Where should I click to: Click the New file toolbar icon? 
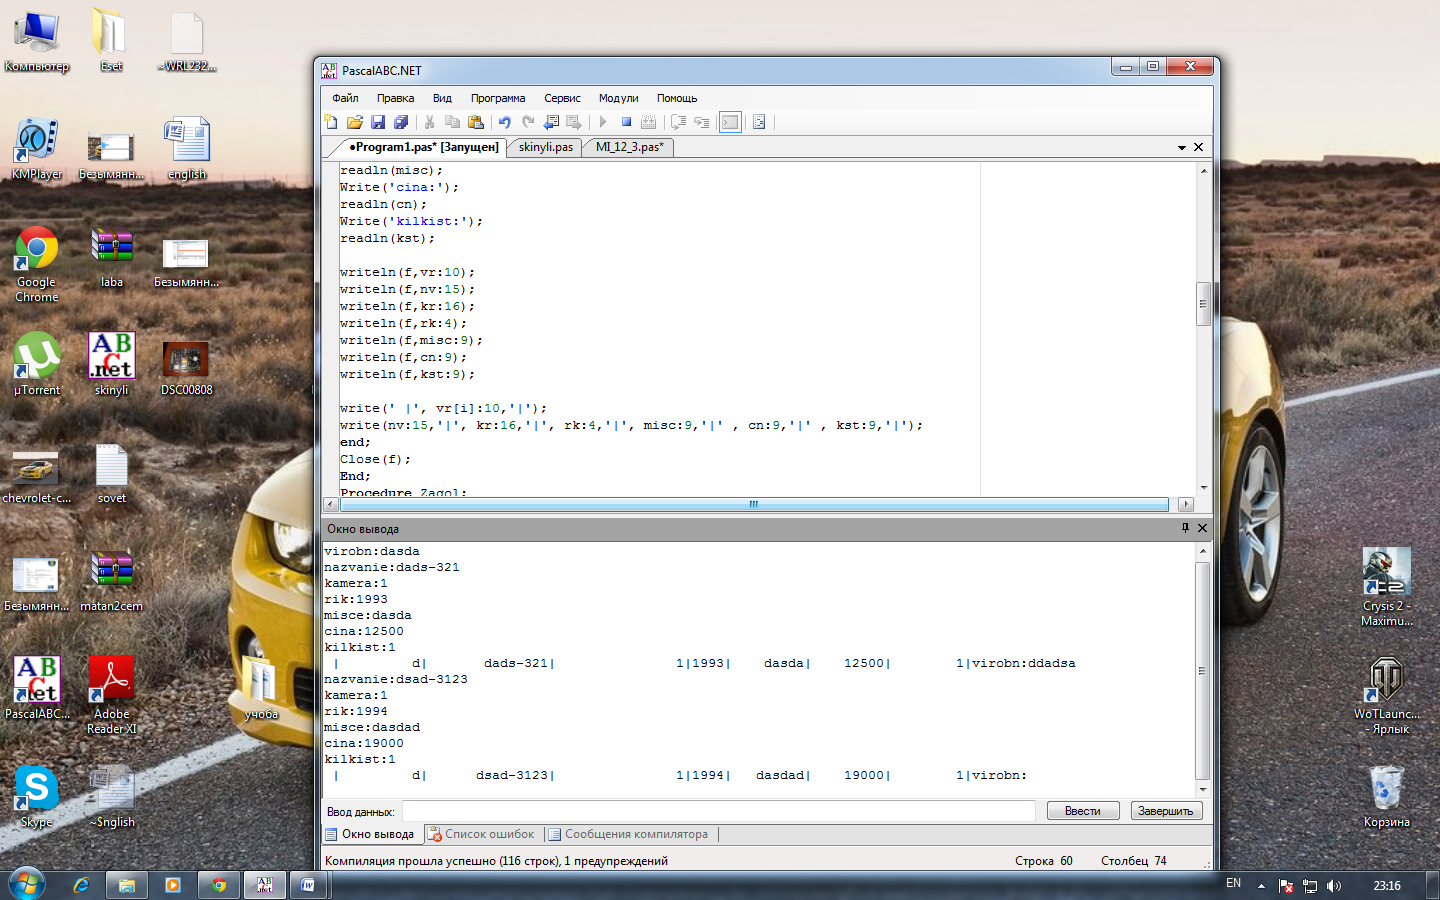331,122
